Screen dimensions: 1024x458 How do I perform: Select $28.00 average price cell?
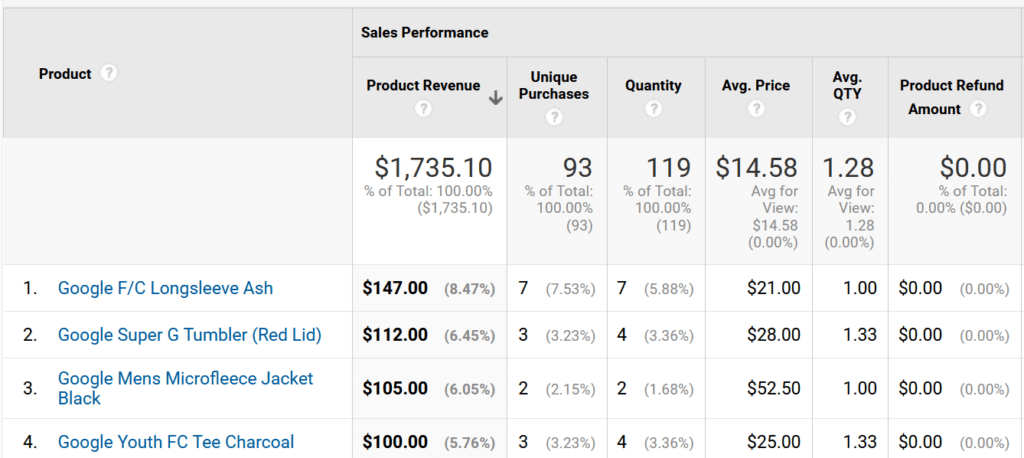pos(774,335)
